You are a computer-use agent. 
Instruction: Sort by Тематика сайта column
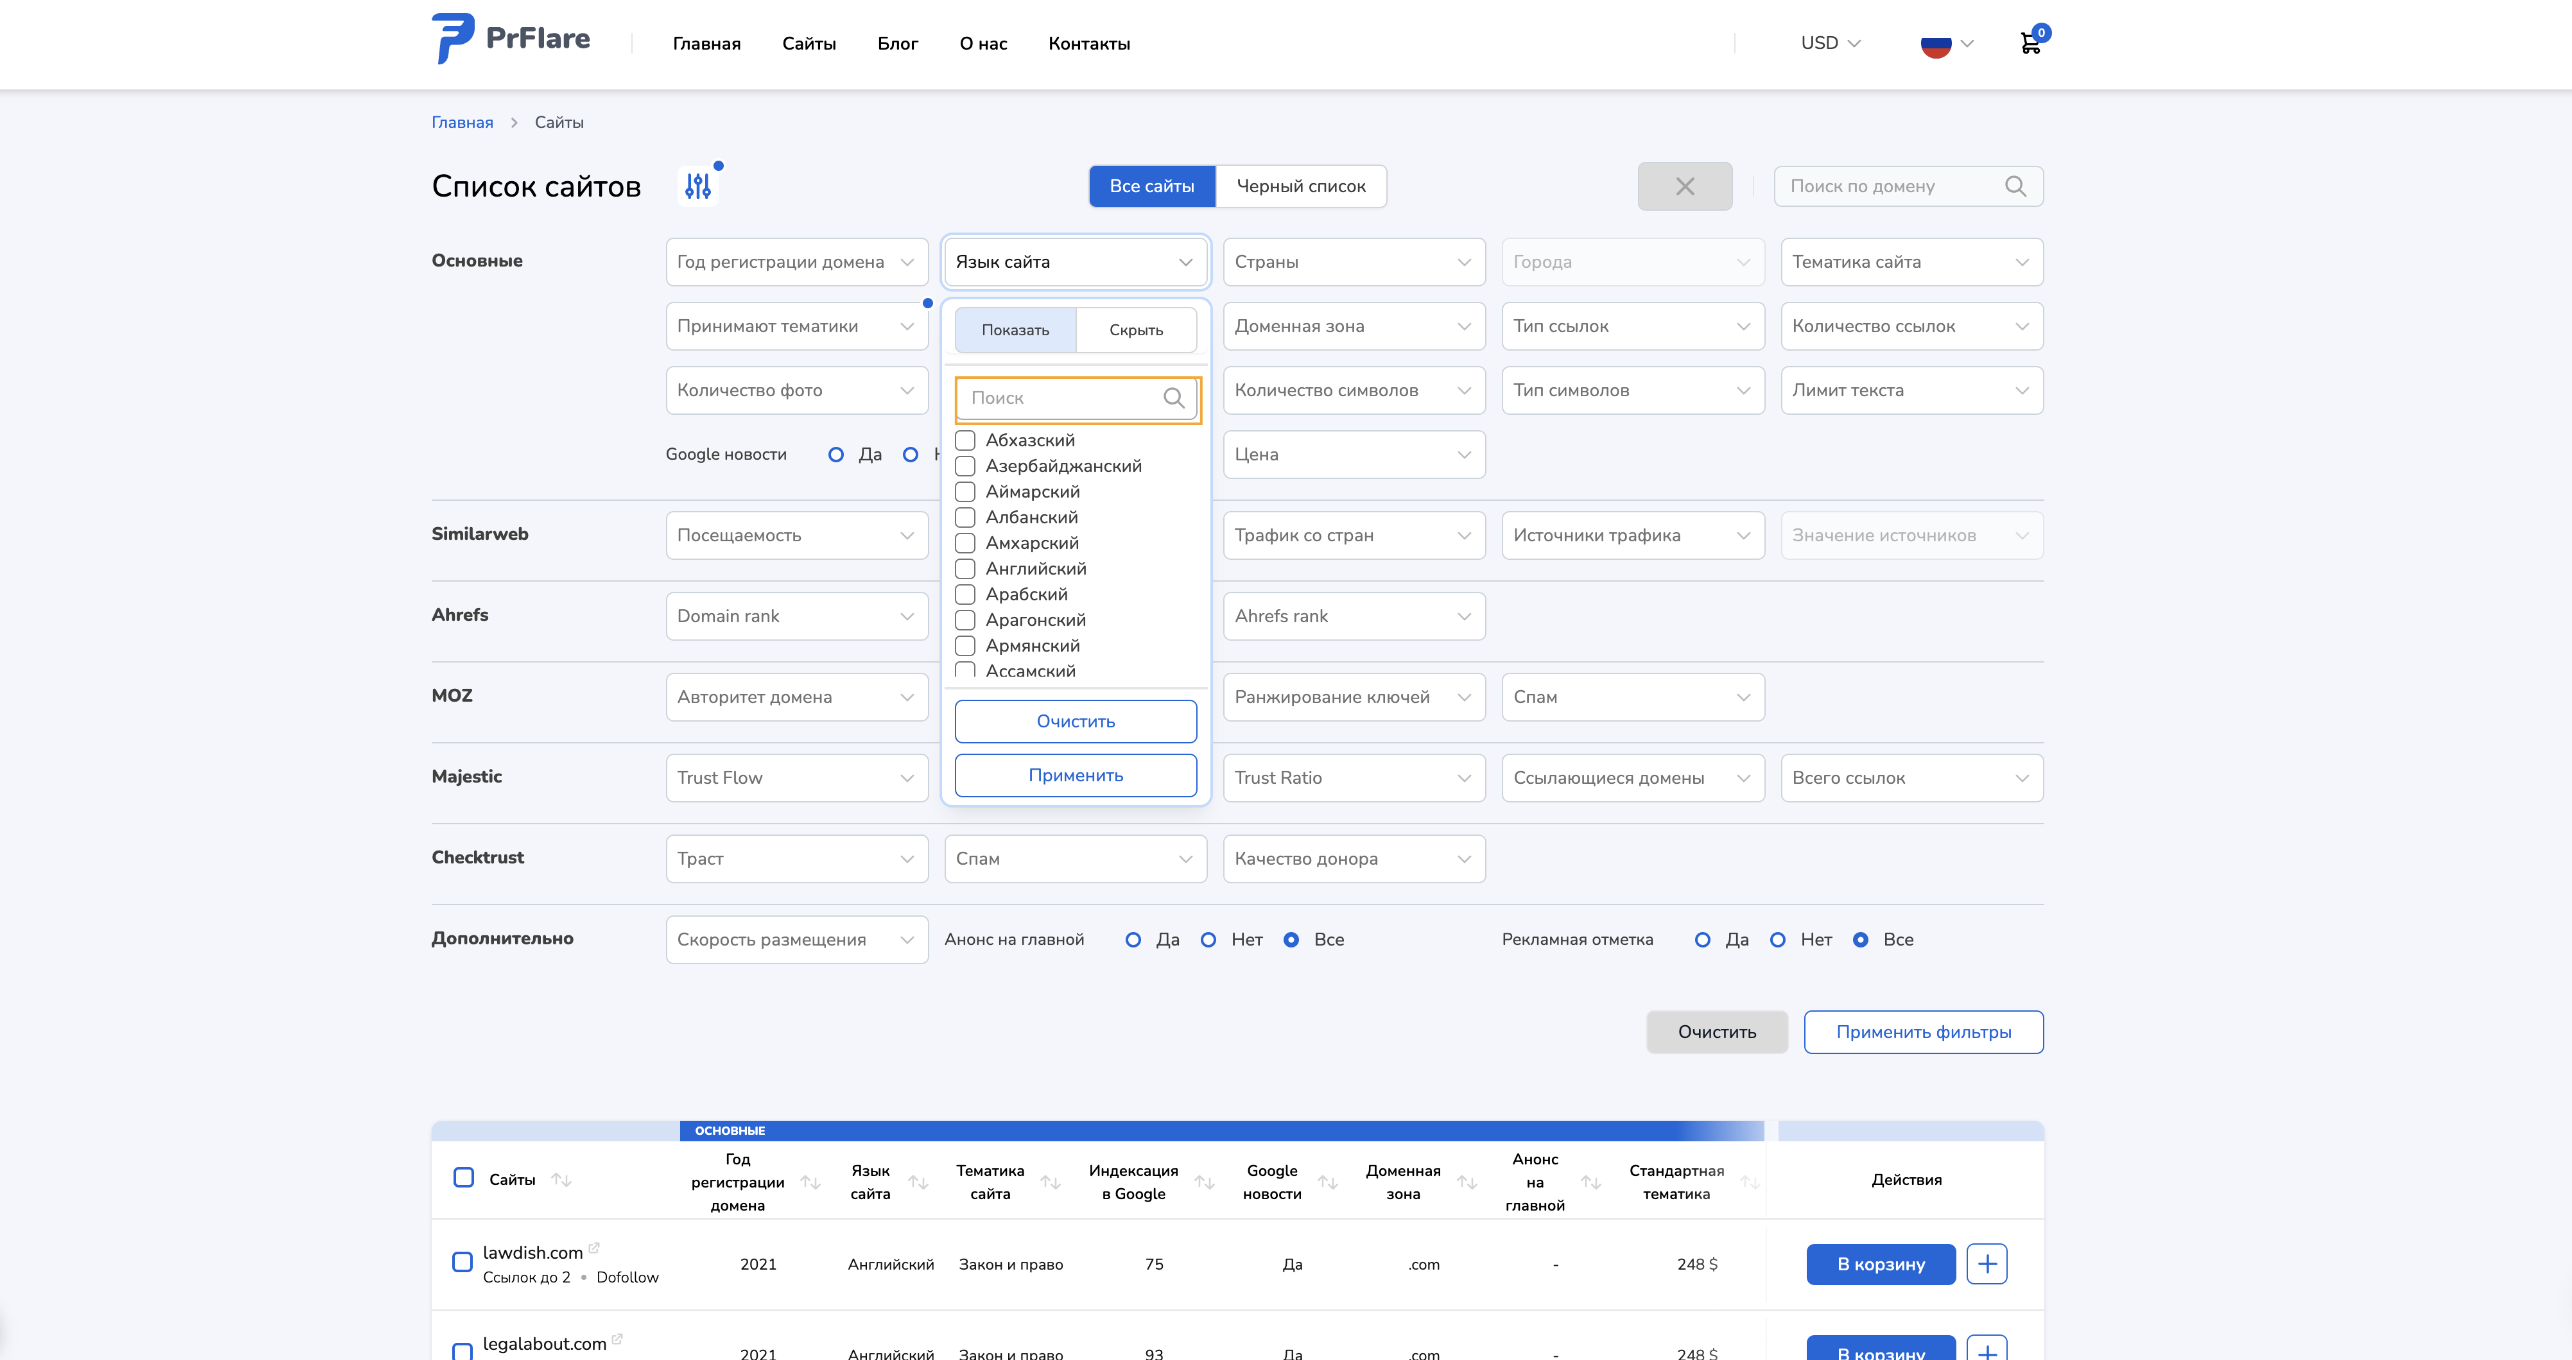click(x=1050, y=1182)
